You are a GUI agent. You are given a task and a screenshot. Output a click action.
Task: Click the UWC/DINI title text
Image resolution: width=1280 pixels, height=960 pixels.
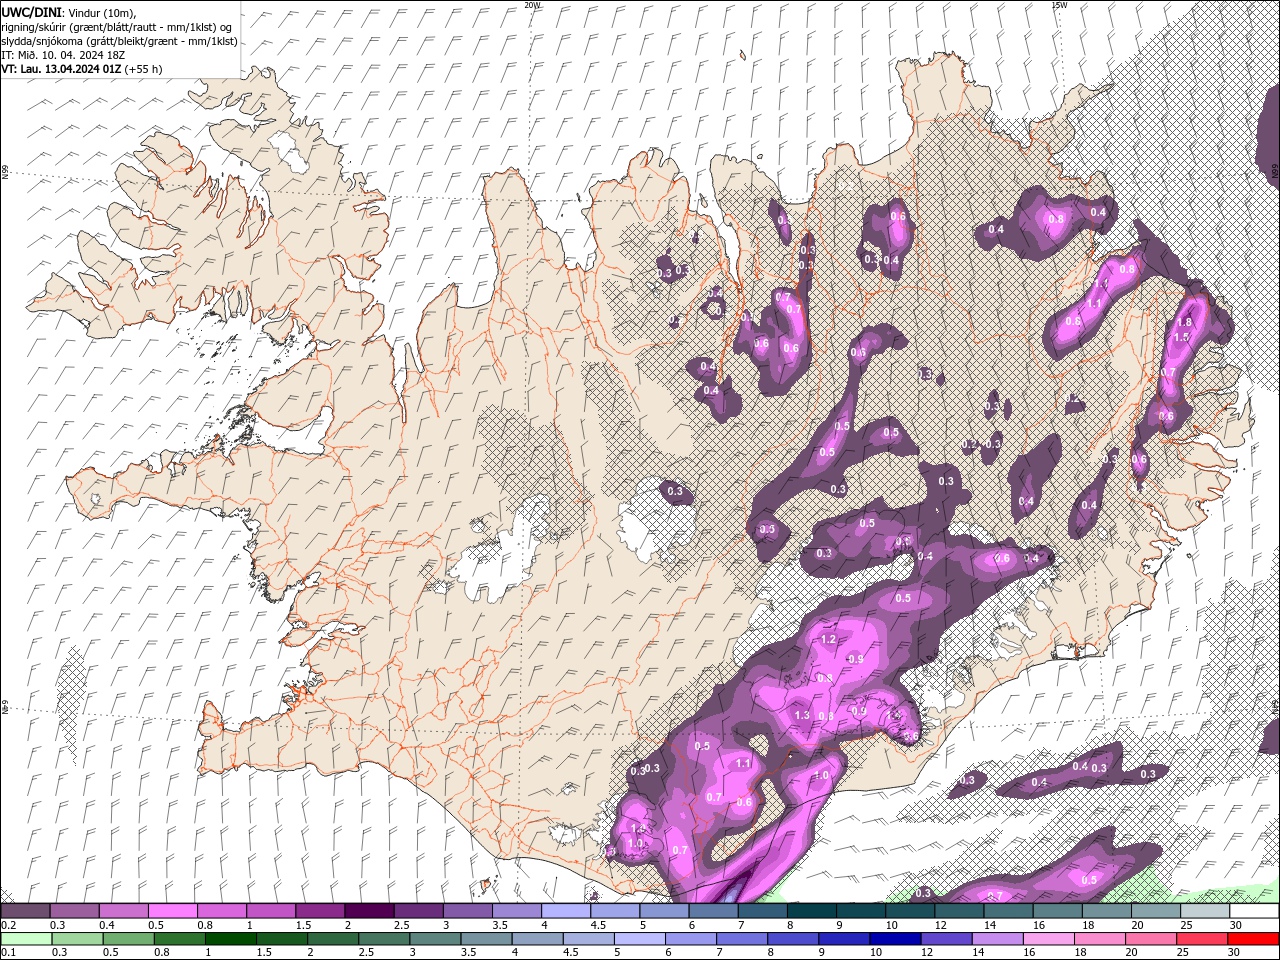point(31,12)
